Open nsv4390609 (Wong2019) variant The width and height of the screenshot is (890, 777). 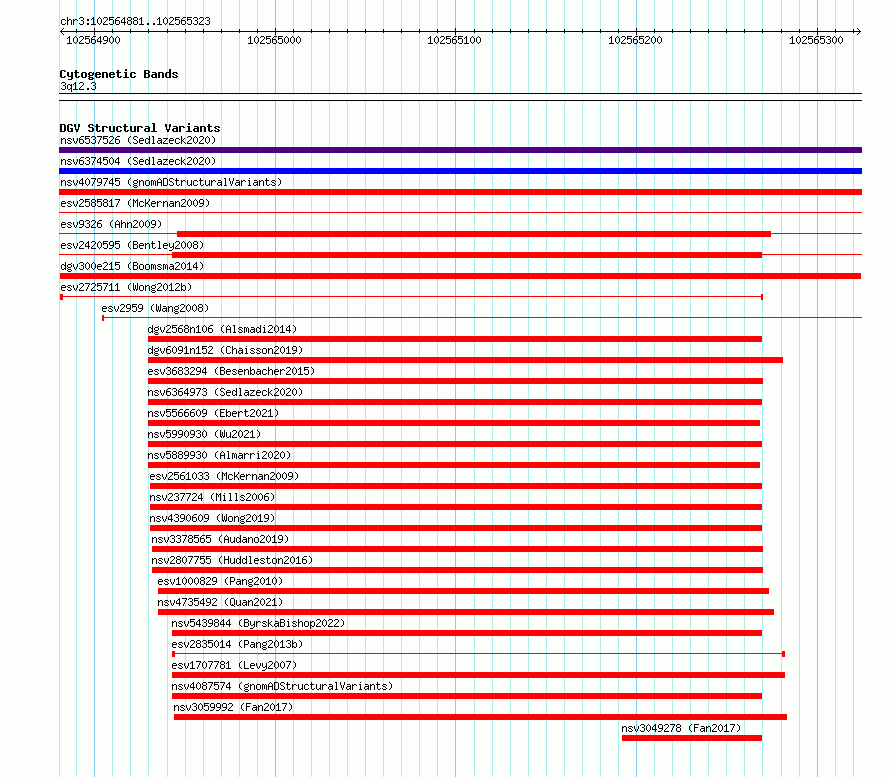pyautogui.click(x=212, y=518)
